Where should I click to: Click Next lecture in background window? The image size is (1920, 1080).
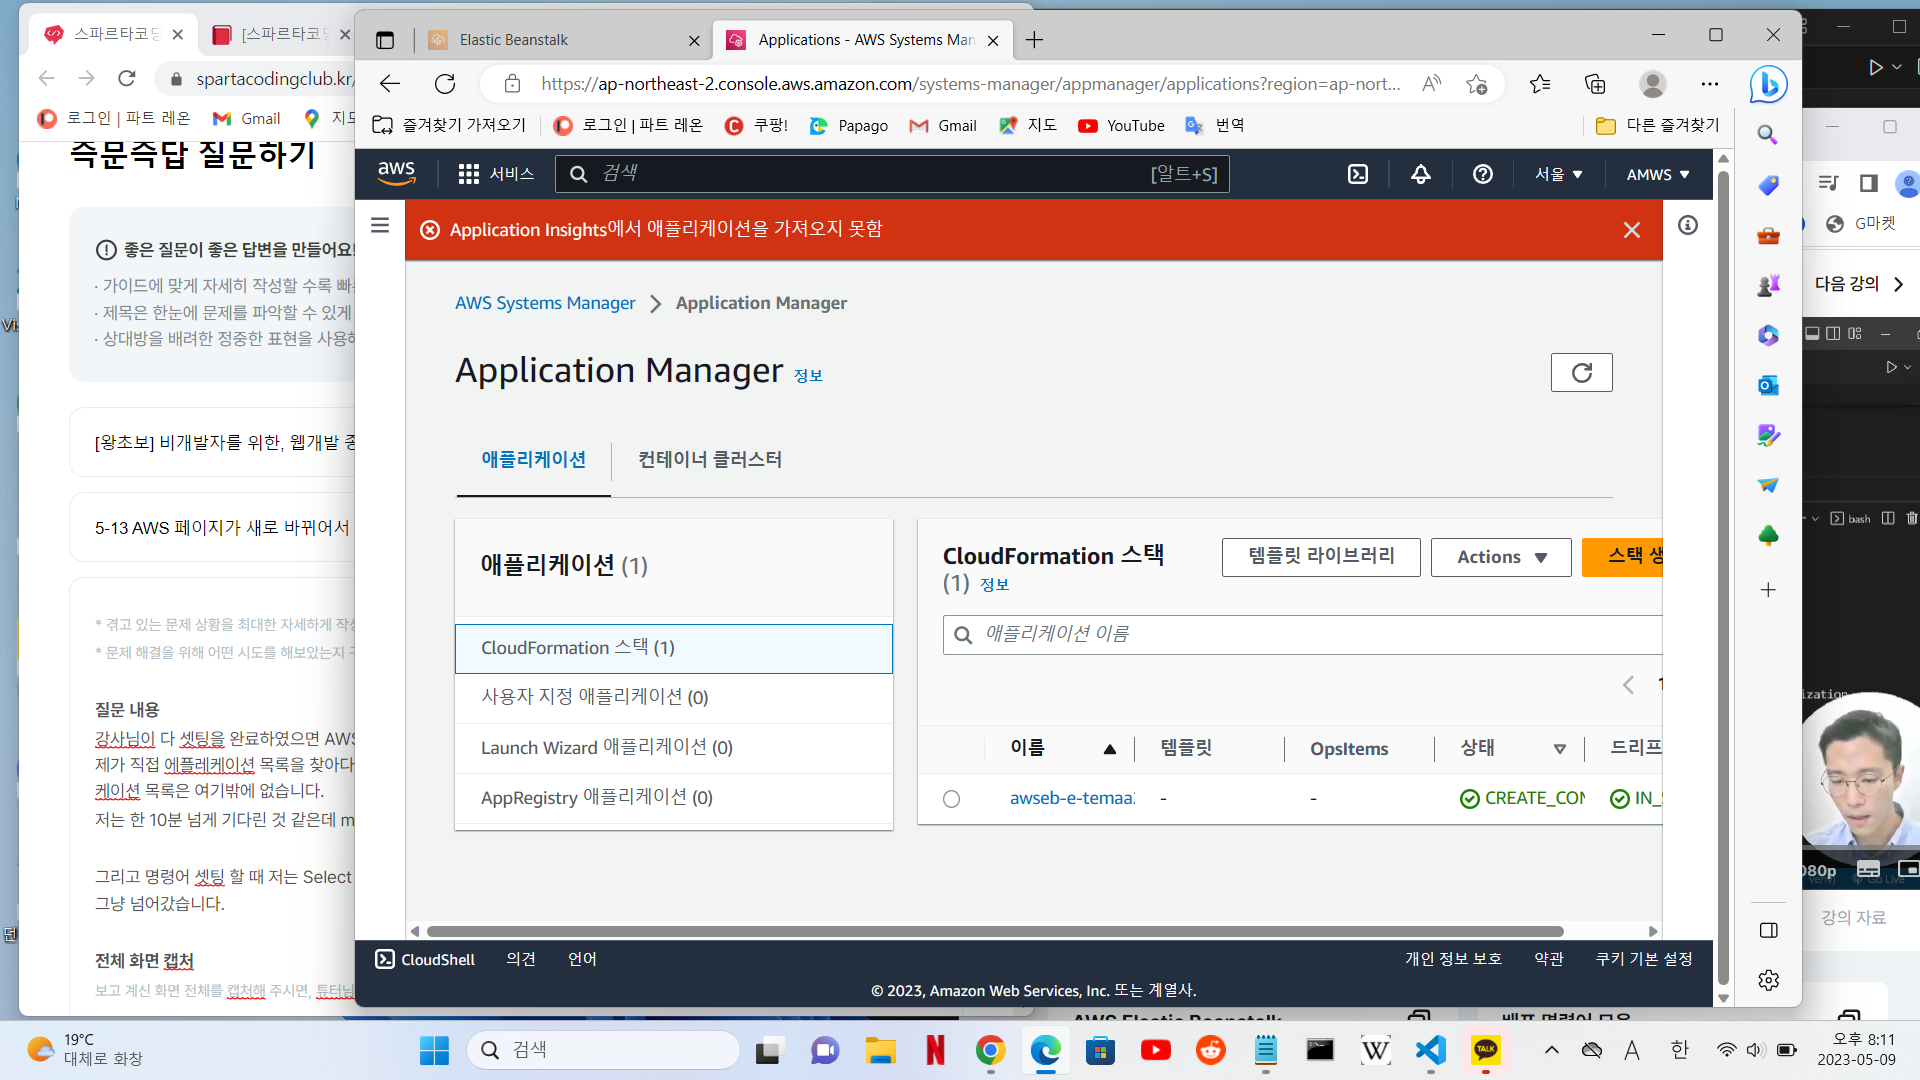pos(1859,284)
